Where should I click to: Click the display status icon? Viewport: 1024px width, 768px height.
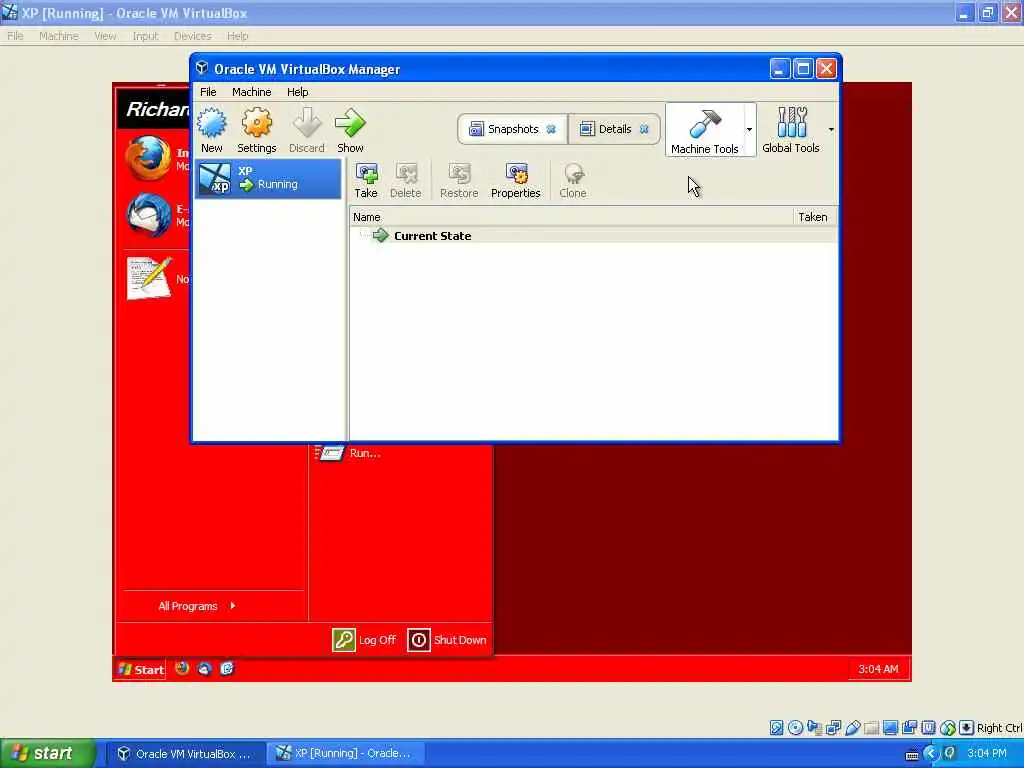(x=890, y=728)
